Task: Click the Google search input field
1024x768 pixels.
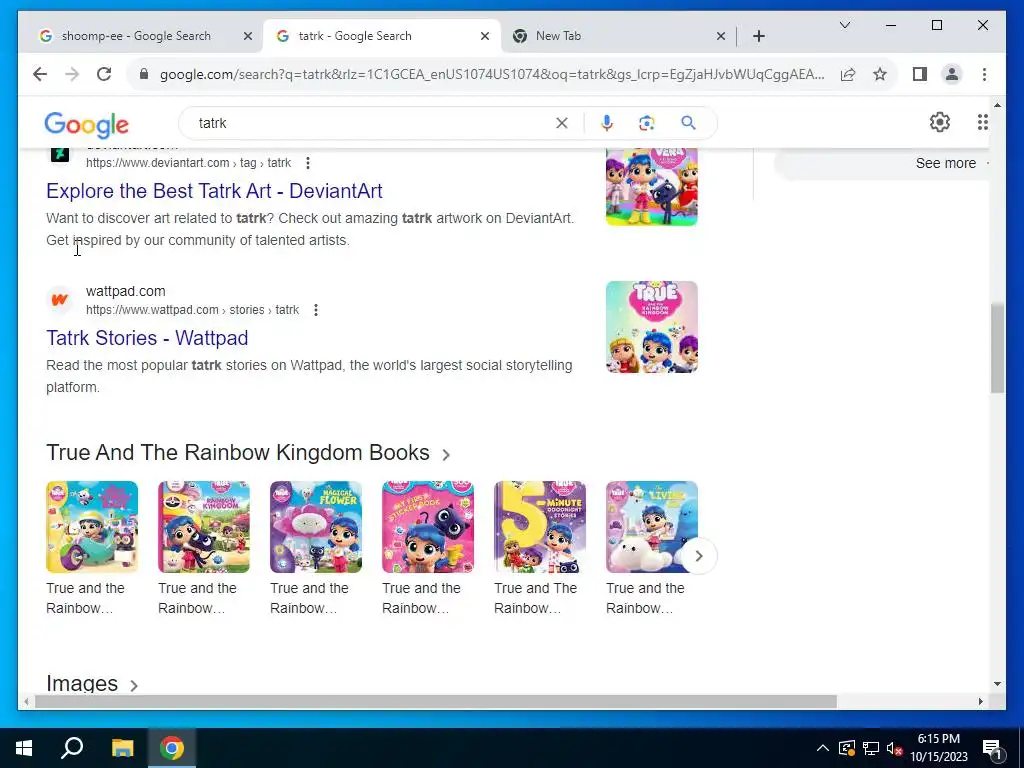Action: [x=372, y=123]
